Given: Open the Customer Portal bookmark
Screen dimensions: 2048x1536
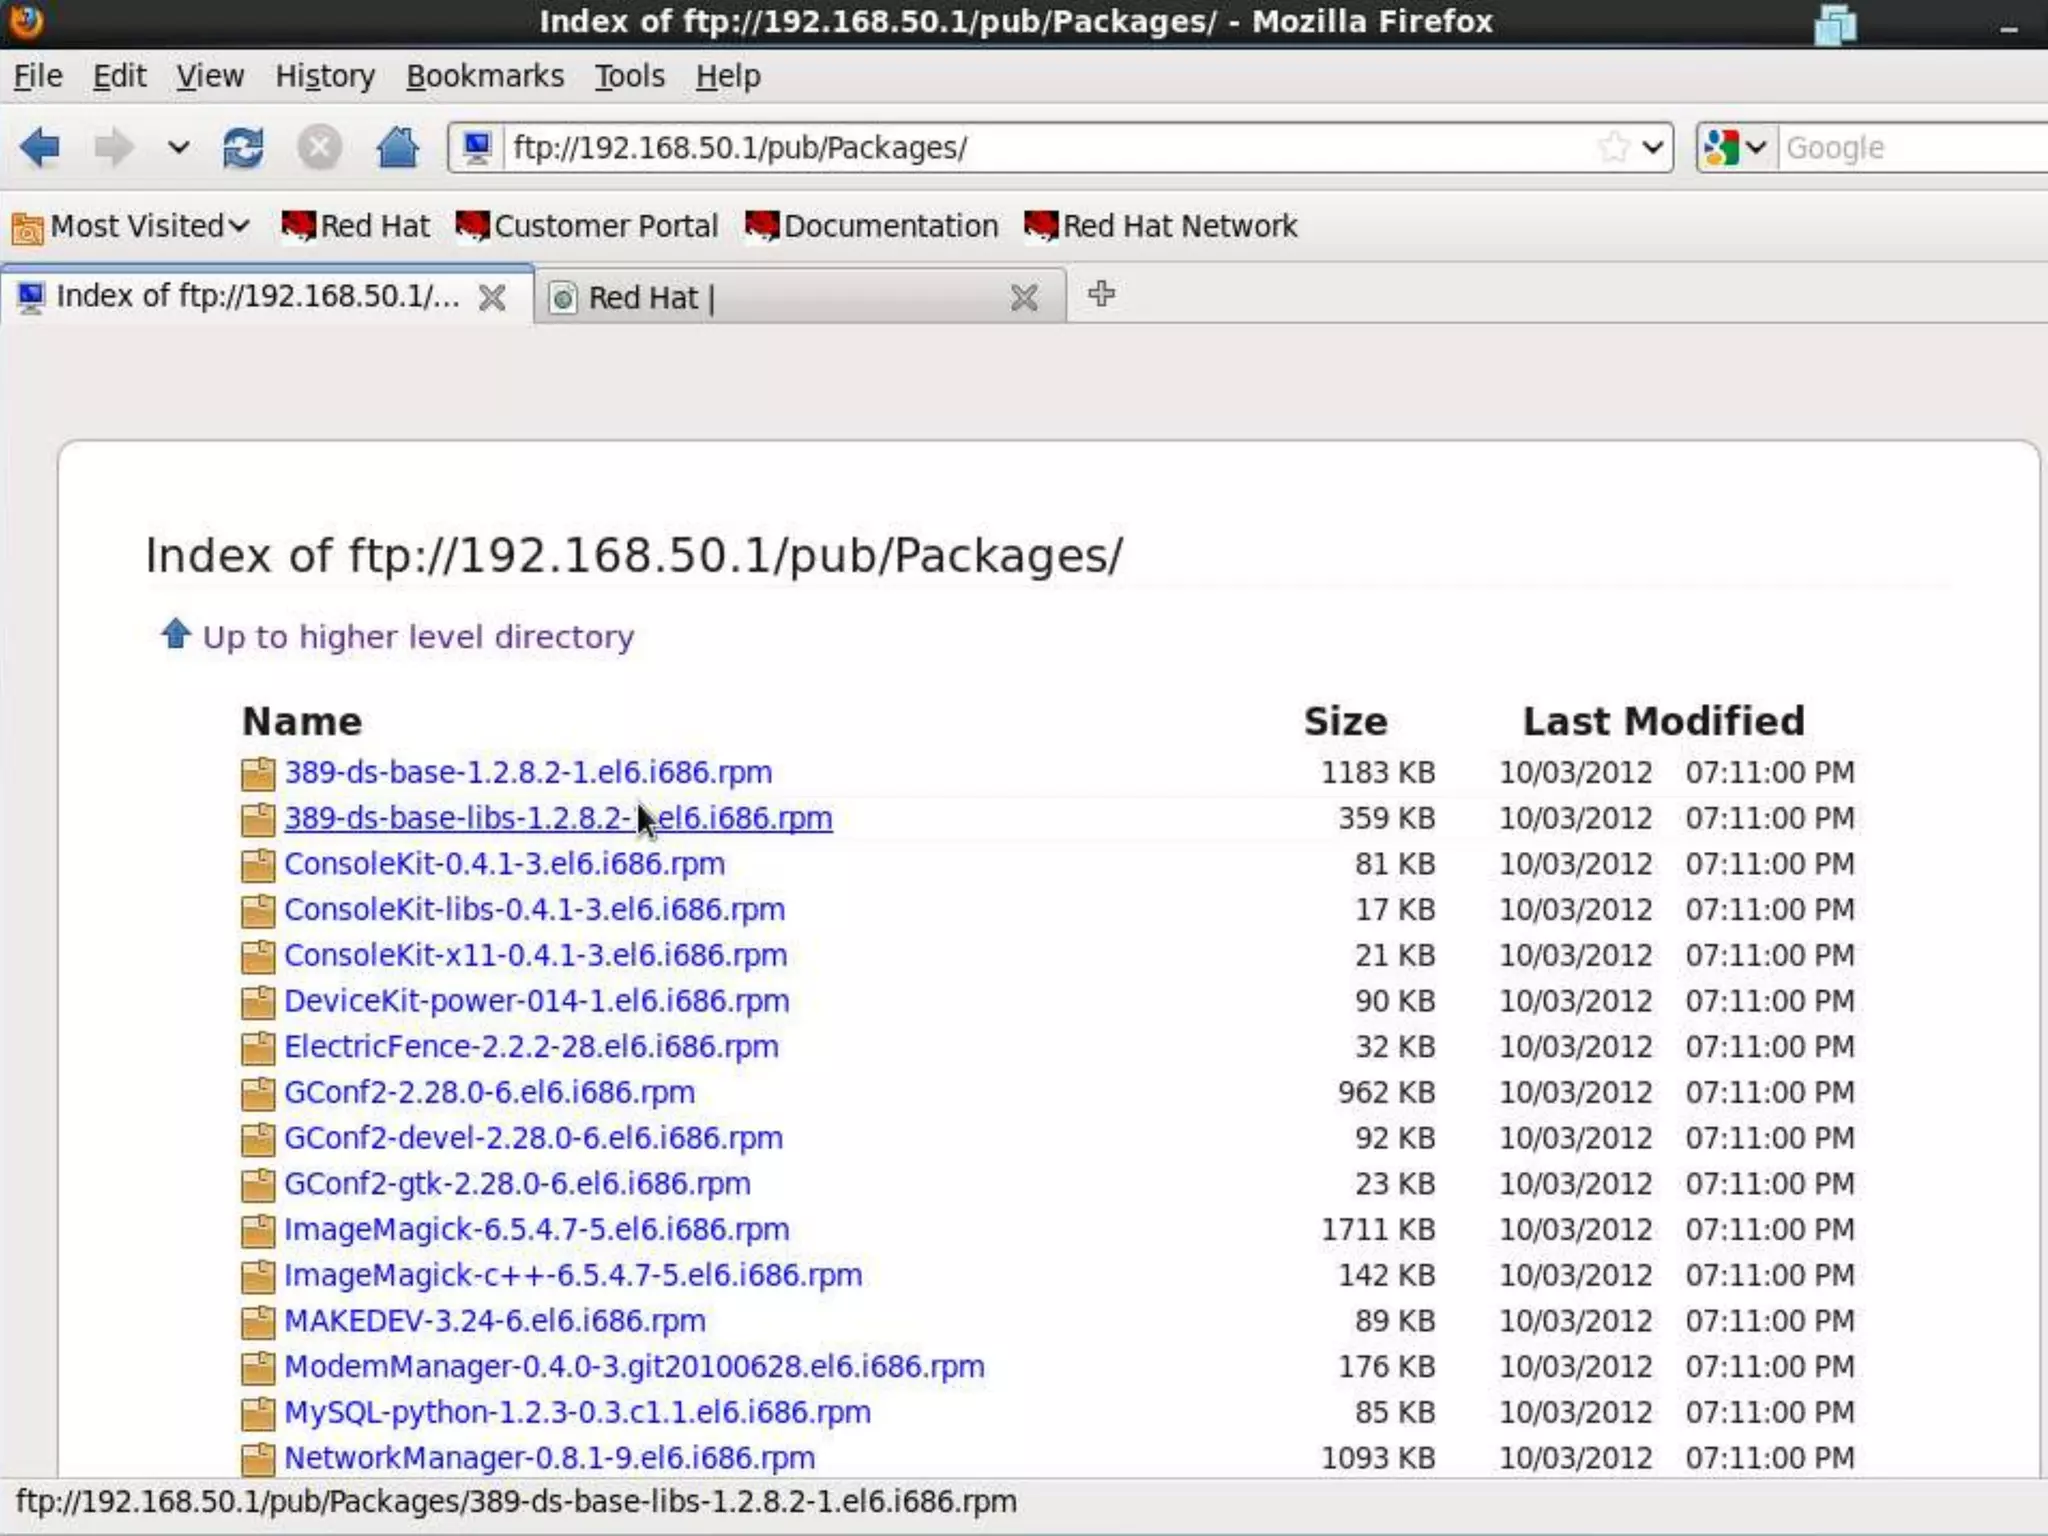Looking at the screenshot, I should click(x=587, y=226).
